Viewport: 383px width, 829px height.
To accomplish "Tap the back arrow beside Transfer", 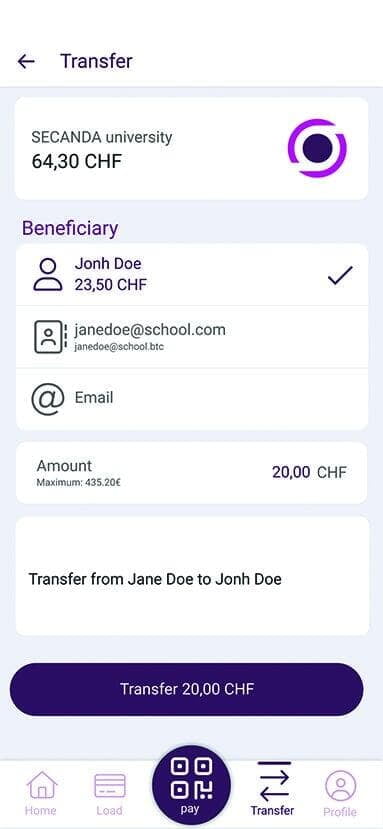I will point(26,61).
